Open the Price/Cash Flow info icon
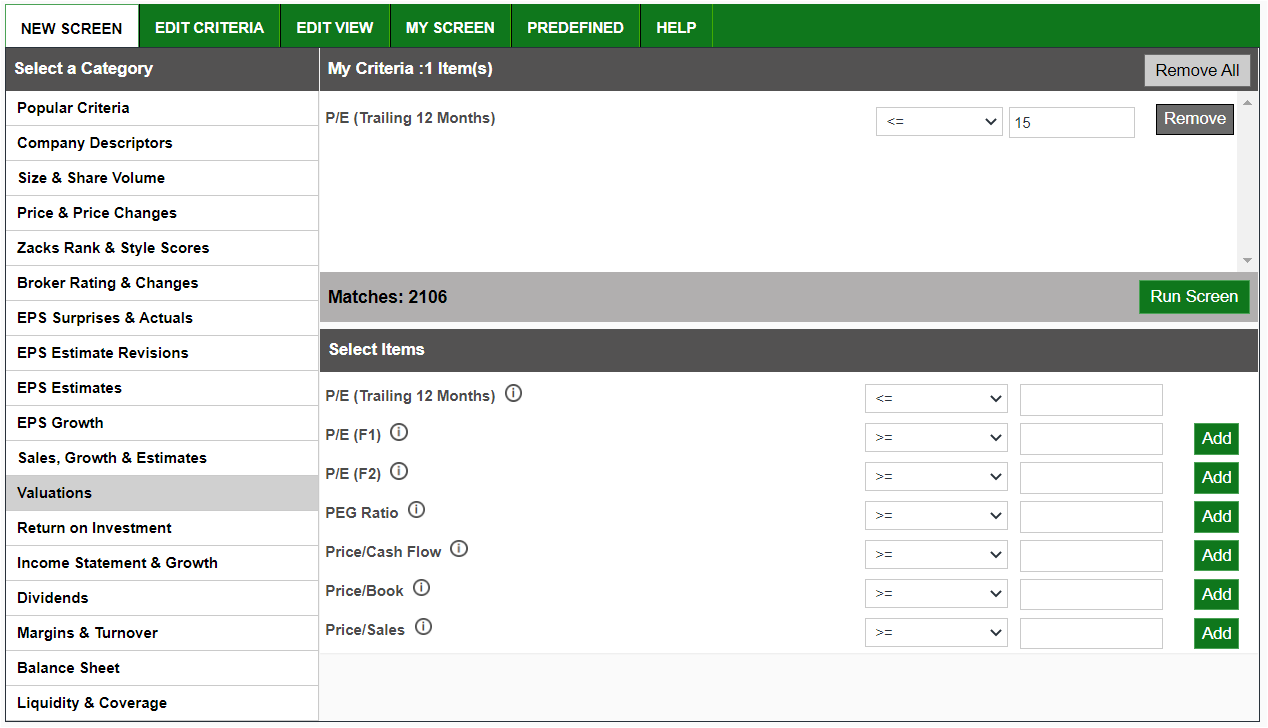This screenshot has height=728, width=1268. 459,548
